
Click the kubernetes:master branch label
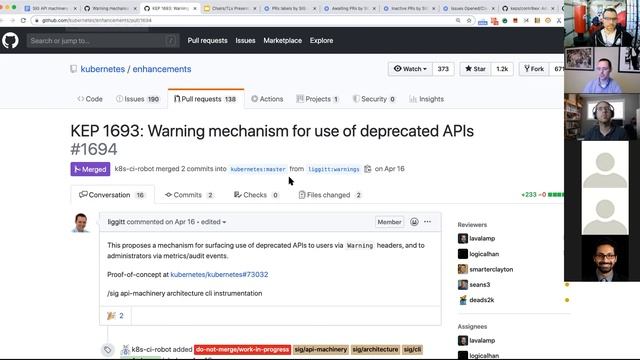point(258,169)
